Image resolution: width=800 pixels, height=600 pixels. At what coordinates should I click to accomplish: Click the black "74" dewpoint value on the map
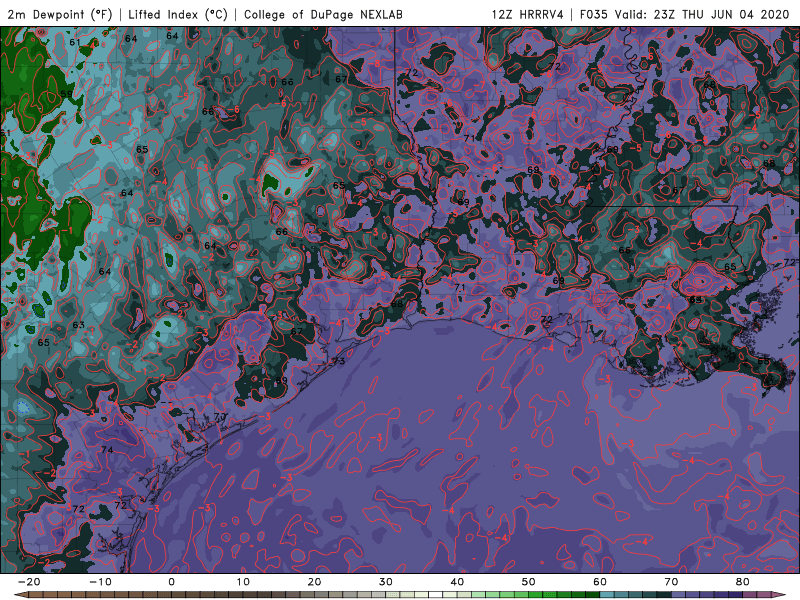tap(107, 450)
